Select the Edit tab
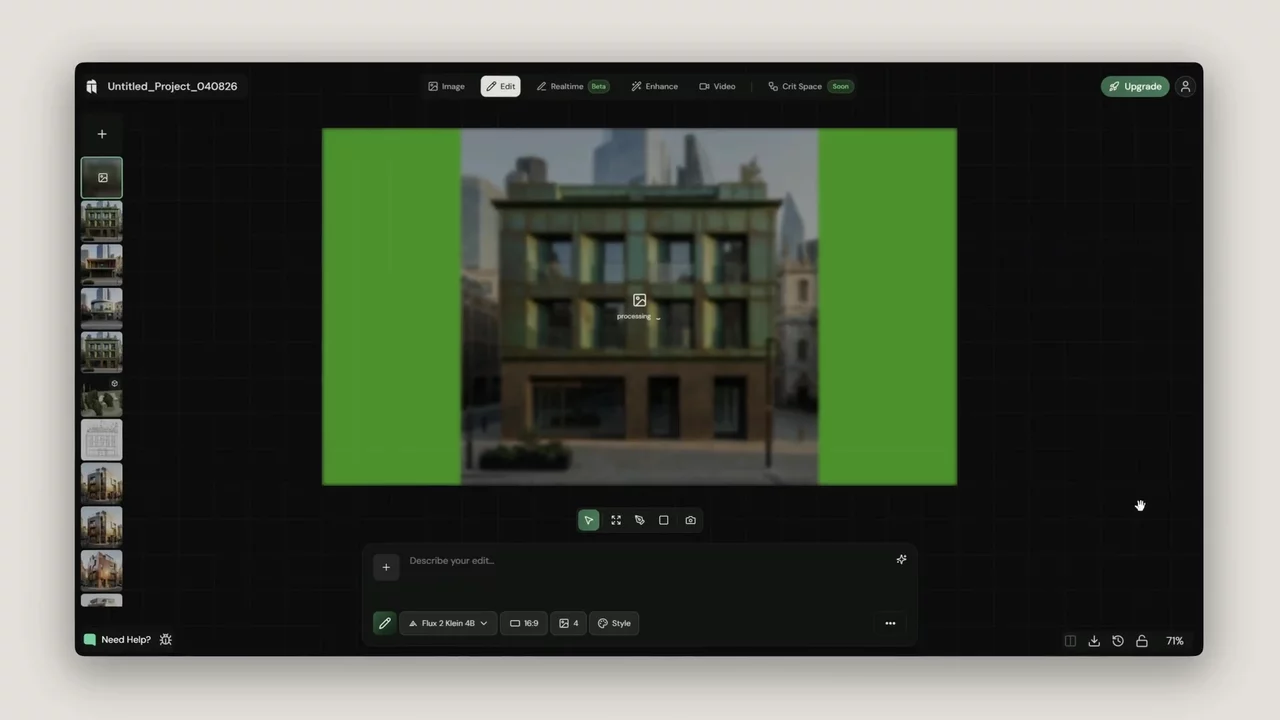Viewport: 1280px width, 720px height. (501, 86)
